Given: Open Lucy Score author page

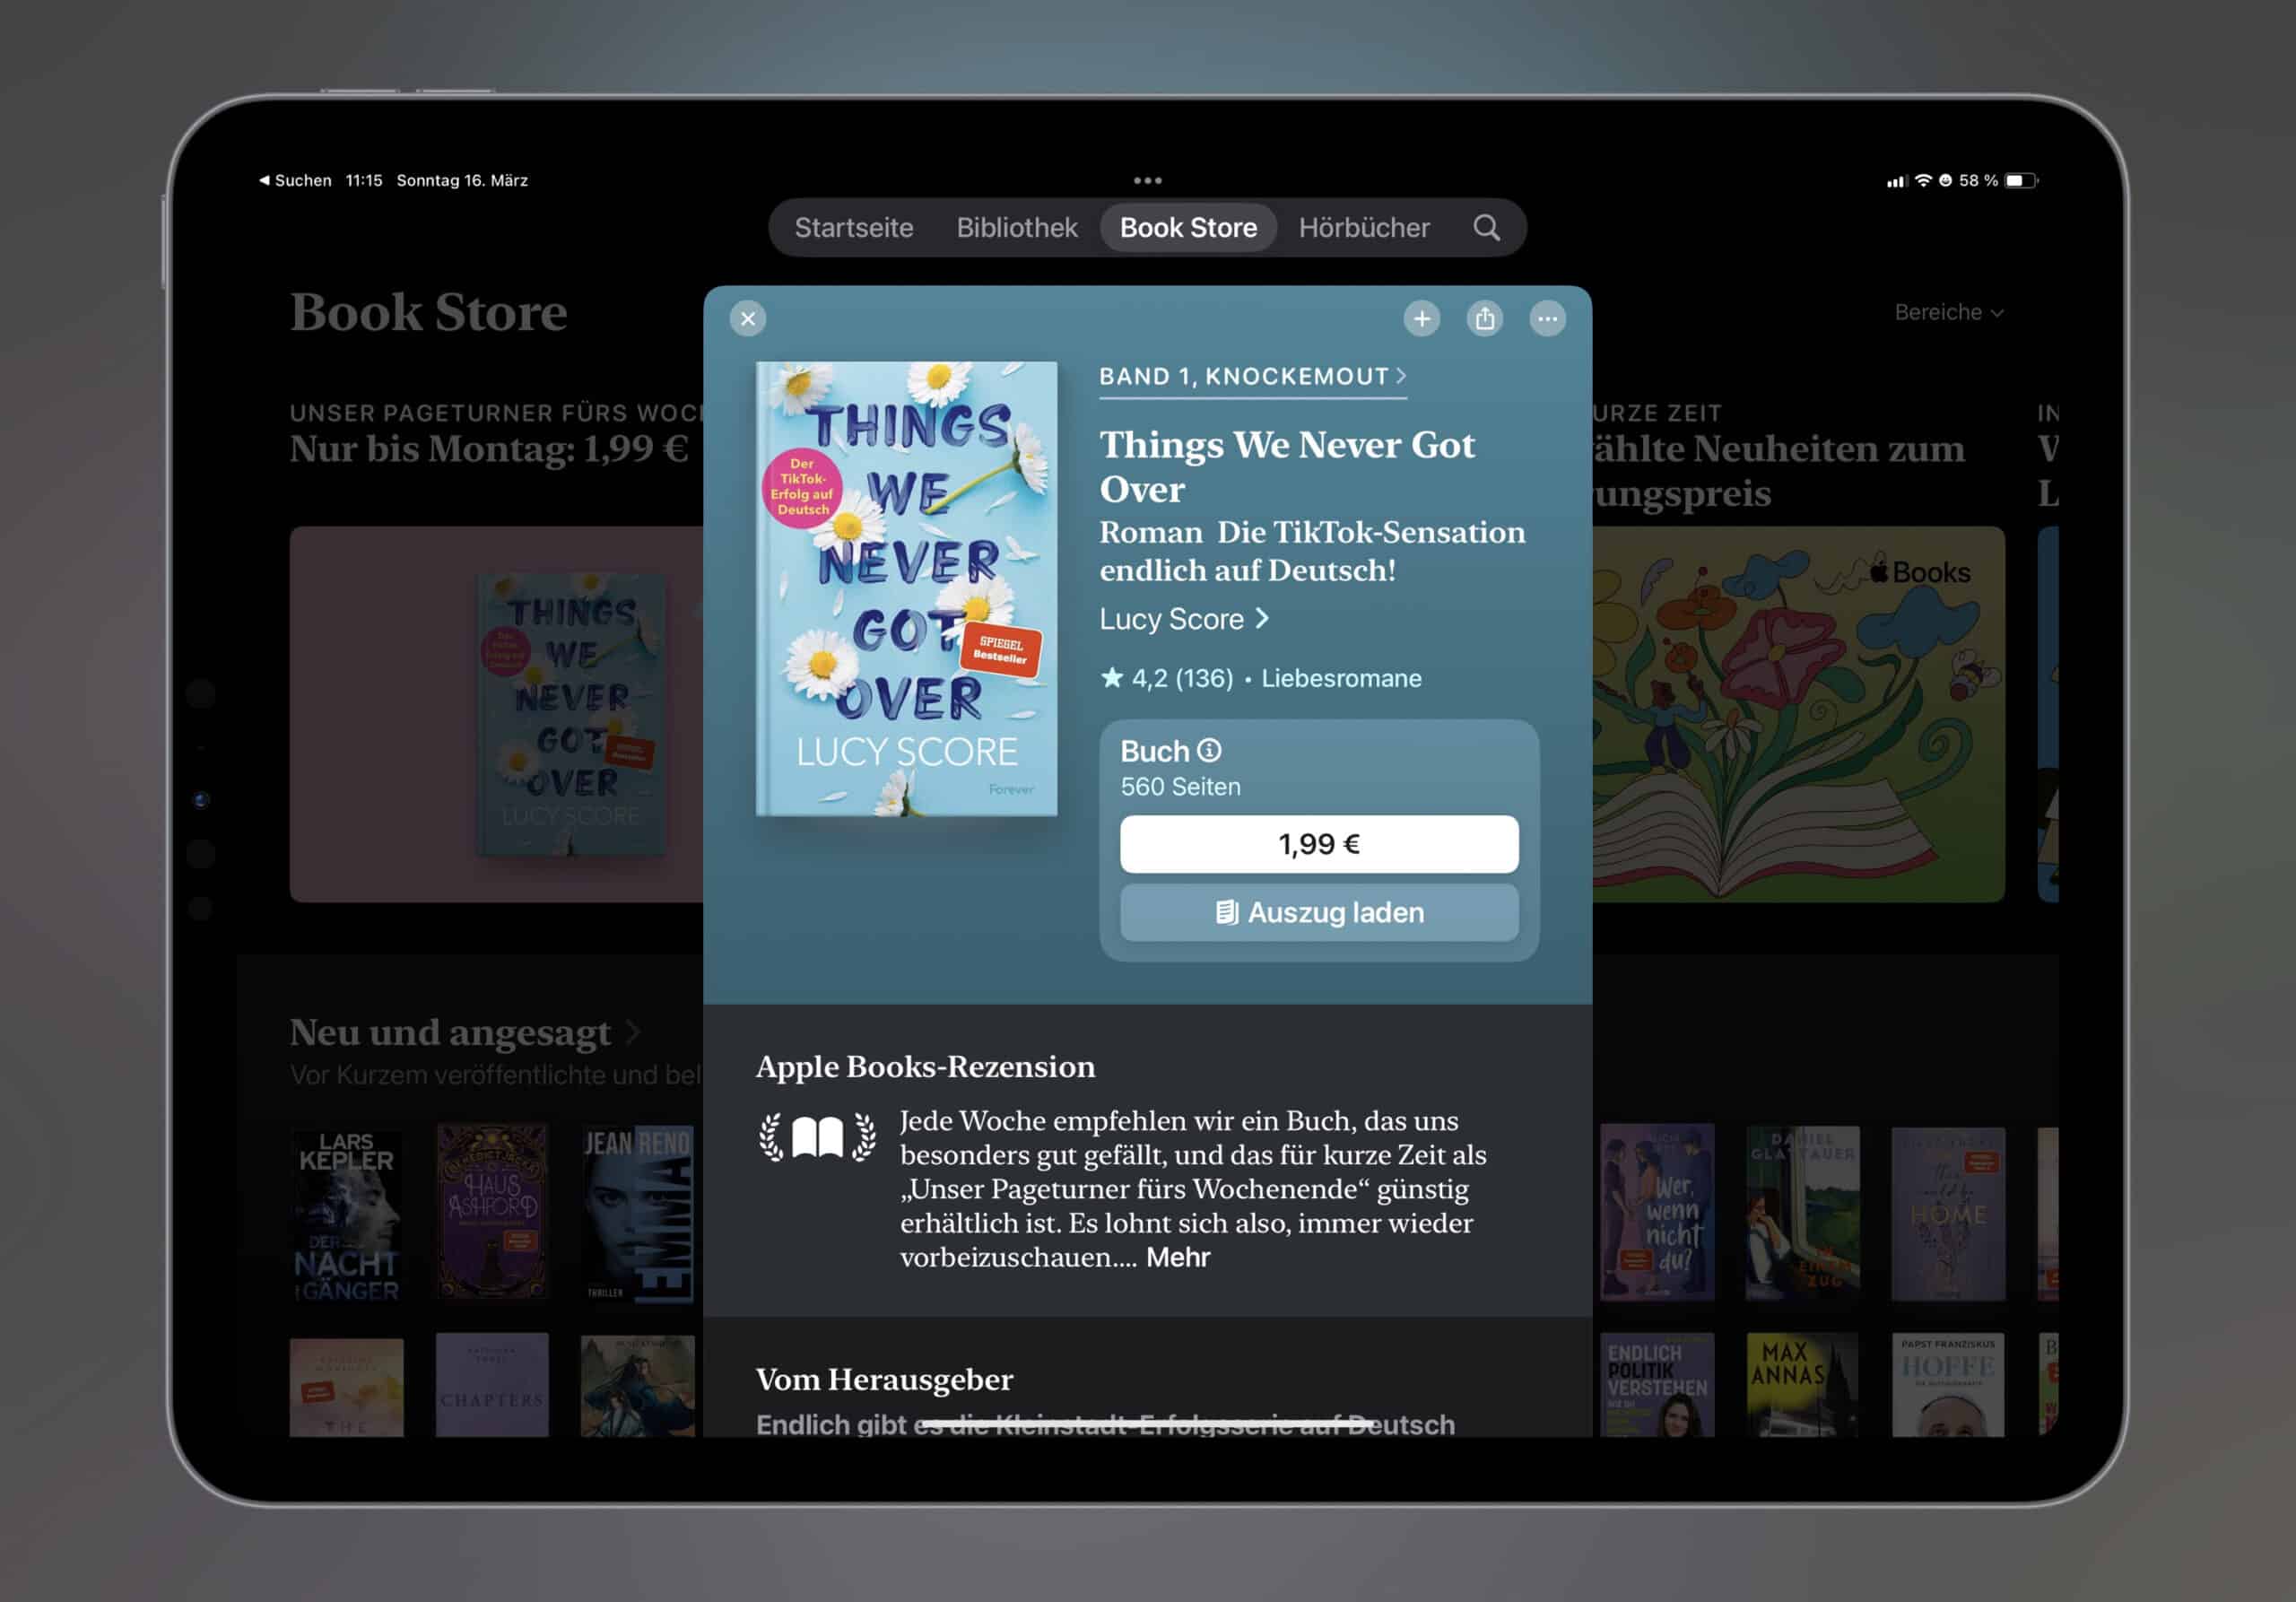Looking at the screenshot, I should pos(1184,619).
